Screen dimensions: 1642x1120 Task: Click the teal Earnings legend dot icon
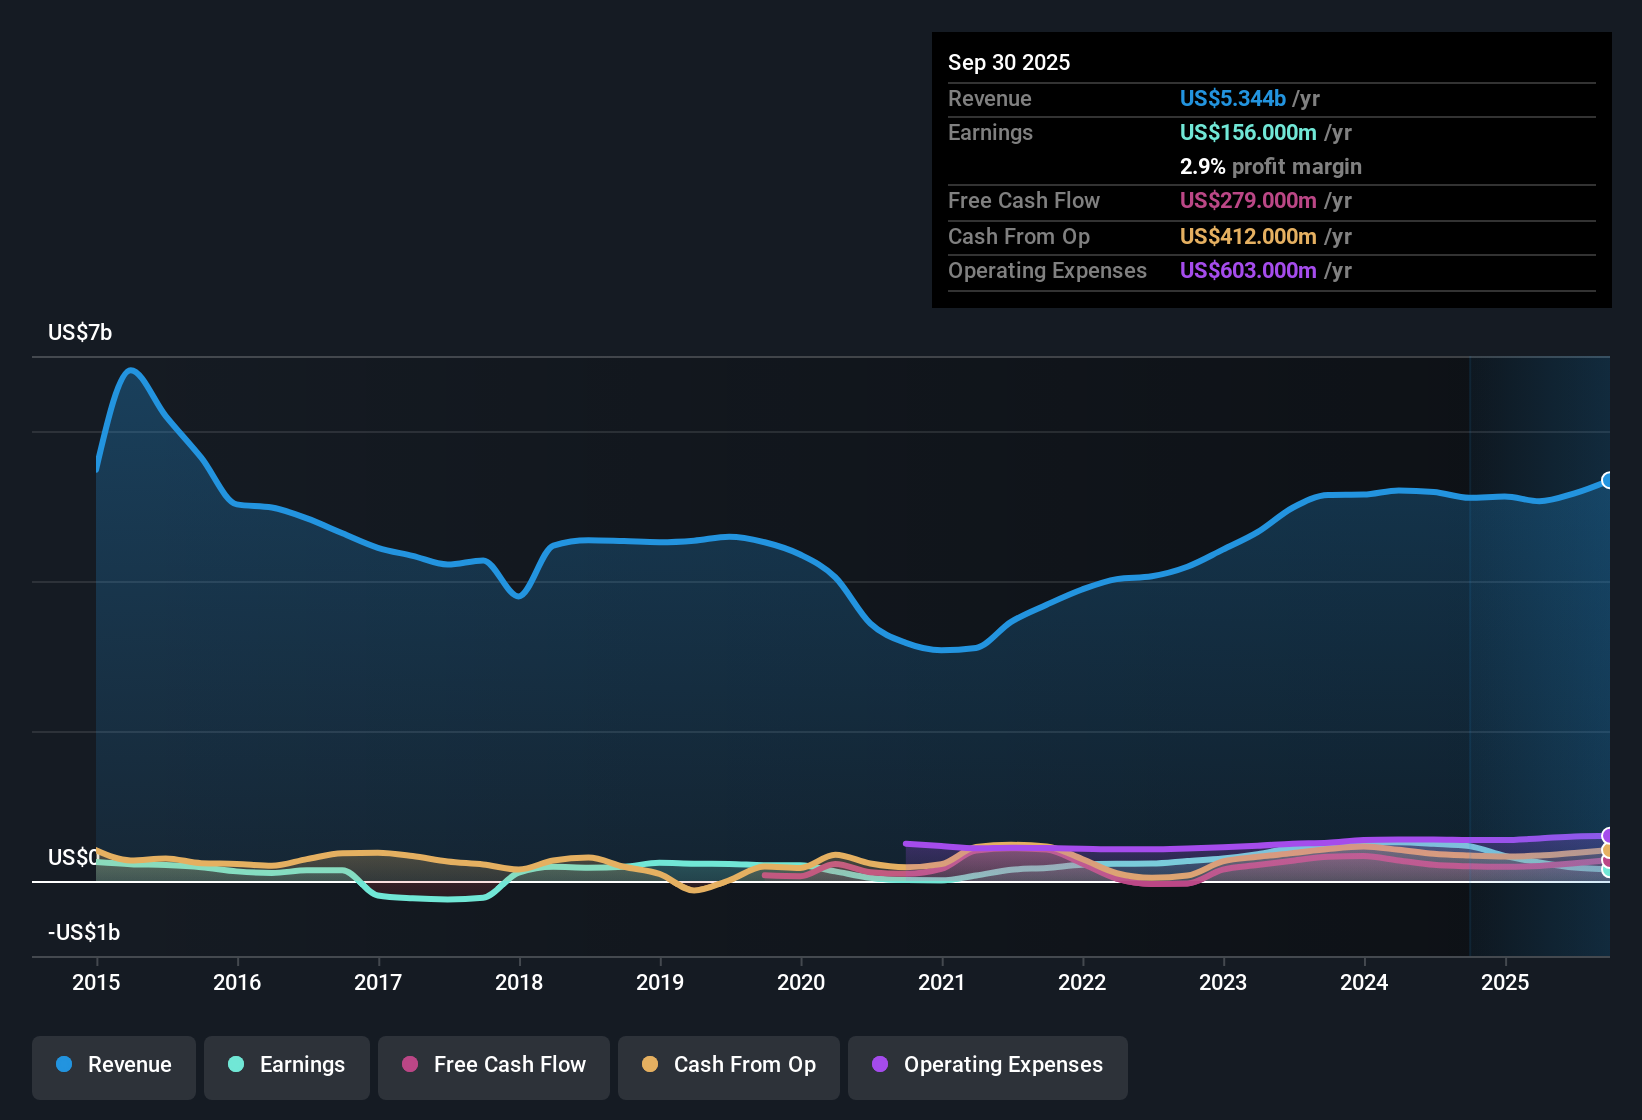(237, 1065)
